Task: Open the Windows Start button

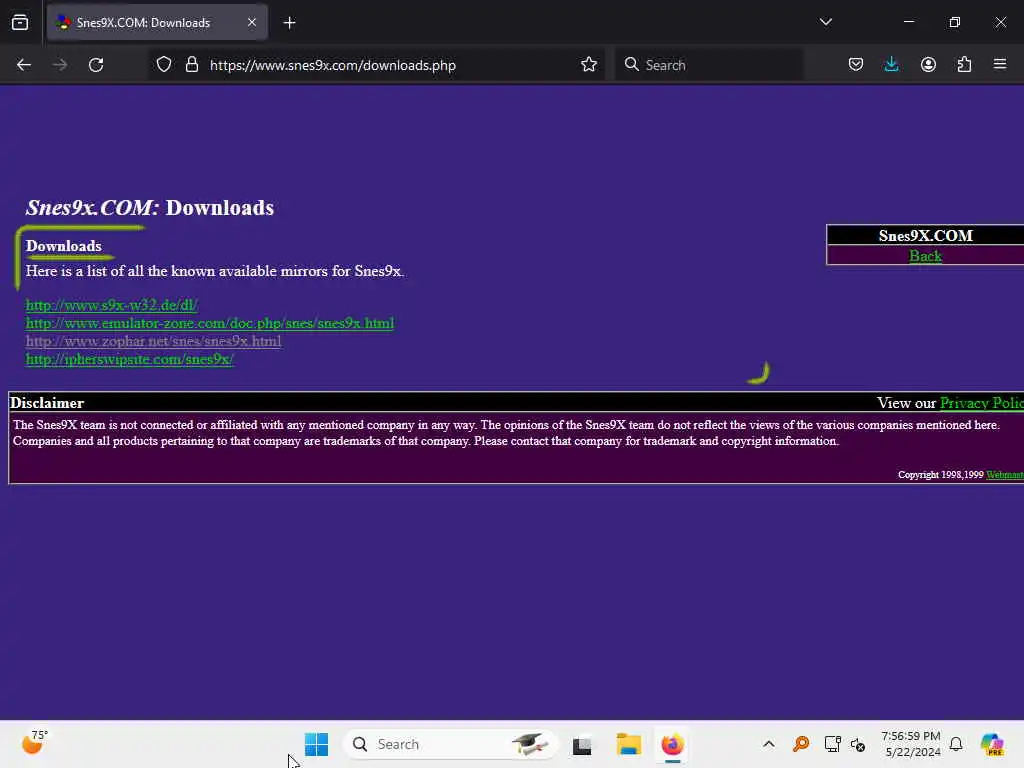Action: pyautogui.click(x=317, y=744)
